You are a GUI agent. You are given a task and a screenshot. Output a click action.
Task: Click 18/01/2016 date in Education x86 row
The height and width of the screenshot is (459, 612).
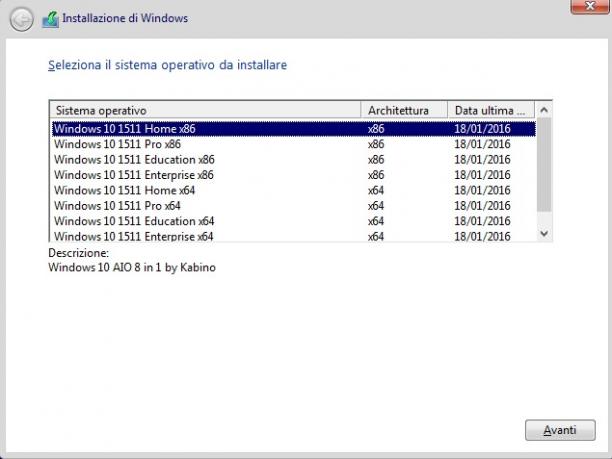tap(482, 160)
